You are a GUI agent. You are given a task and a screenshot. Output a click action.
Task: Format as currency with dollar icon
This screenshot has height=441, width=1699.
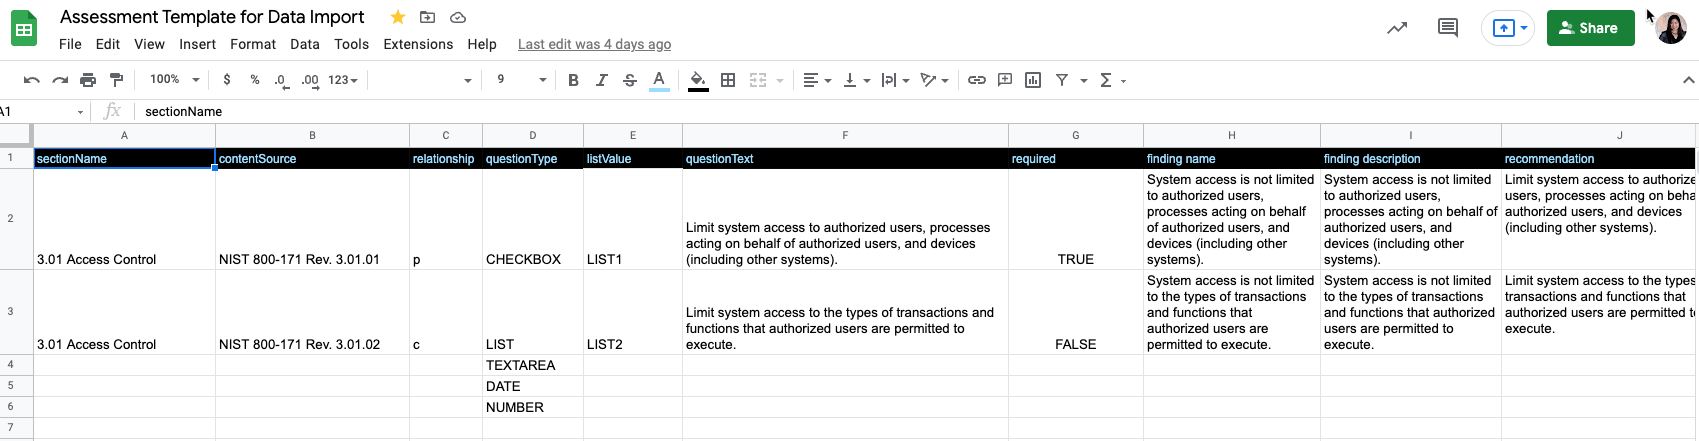point(227,80)
